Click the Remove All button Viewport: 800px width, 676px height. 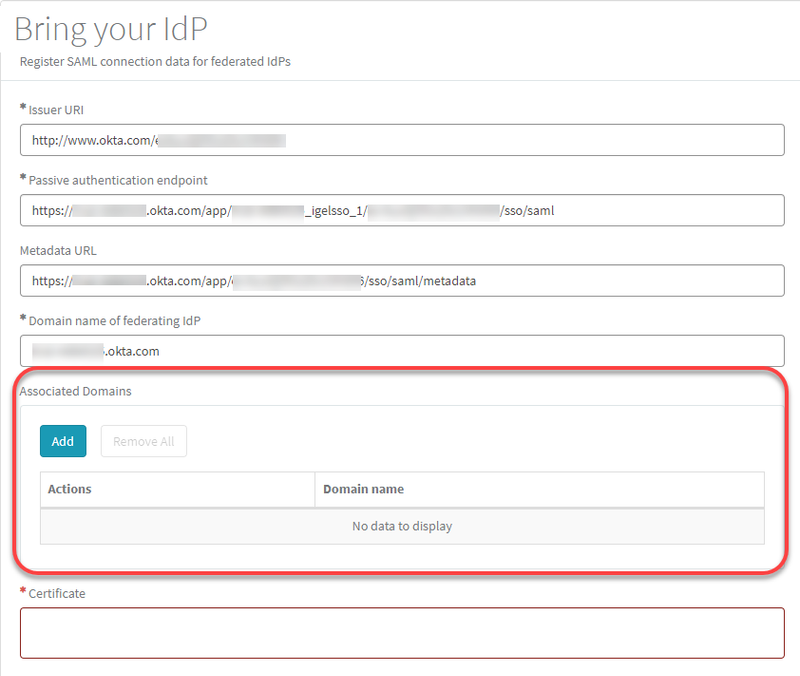pyautogui.click(x=143, y=441)
